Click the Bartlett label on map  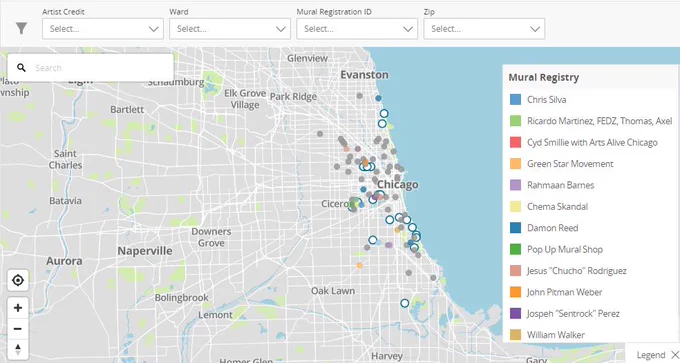point(127,109)
